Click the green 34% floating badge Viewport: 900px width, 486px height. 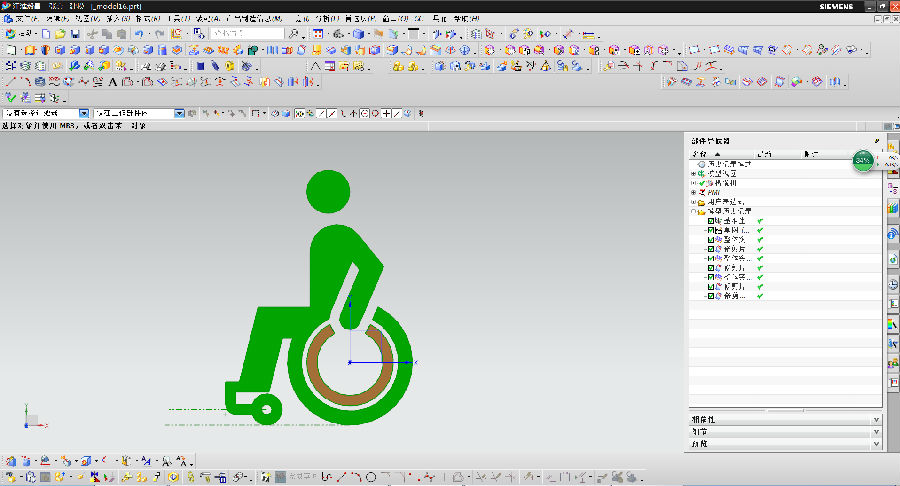[862, 160]
